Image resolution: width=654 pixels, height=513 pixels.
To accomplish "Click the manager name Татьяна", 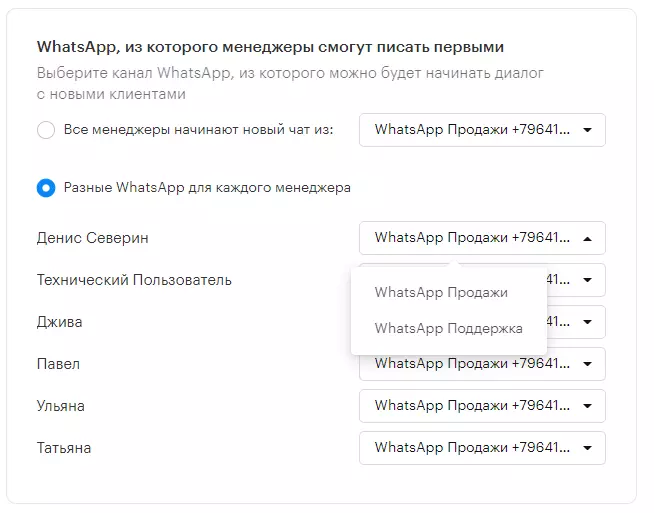I will tap(64, 448).
